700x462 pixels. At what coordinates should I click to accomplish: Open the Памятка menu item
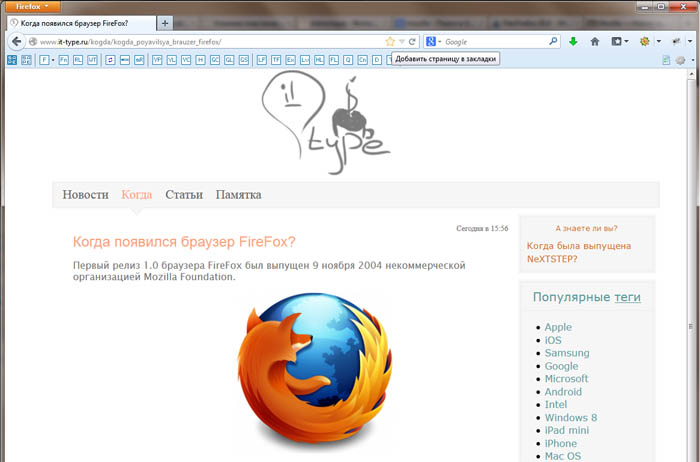(238, 195)
